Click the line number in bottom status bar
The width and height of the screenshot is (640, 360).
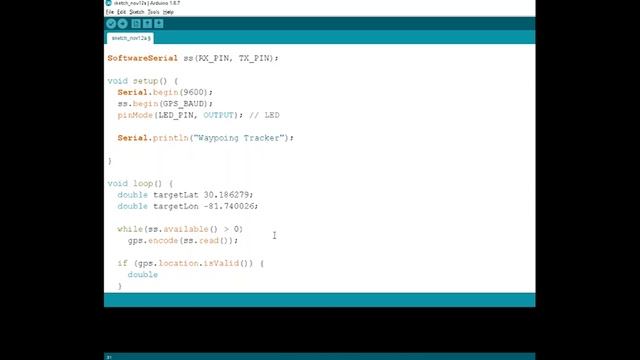109,357
